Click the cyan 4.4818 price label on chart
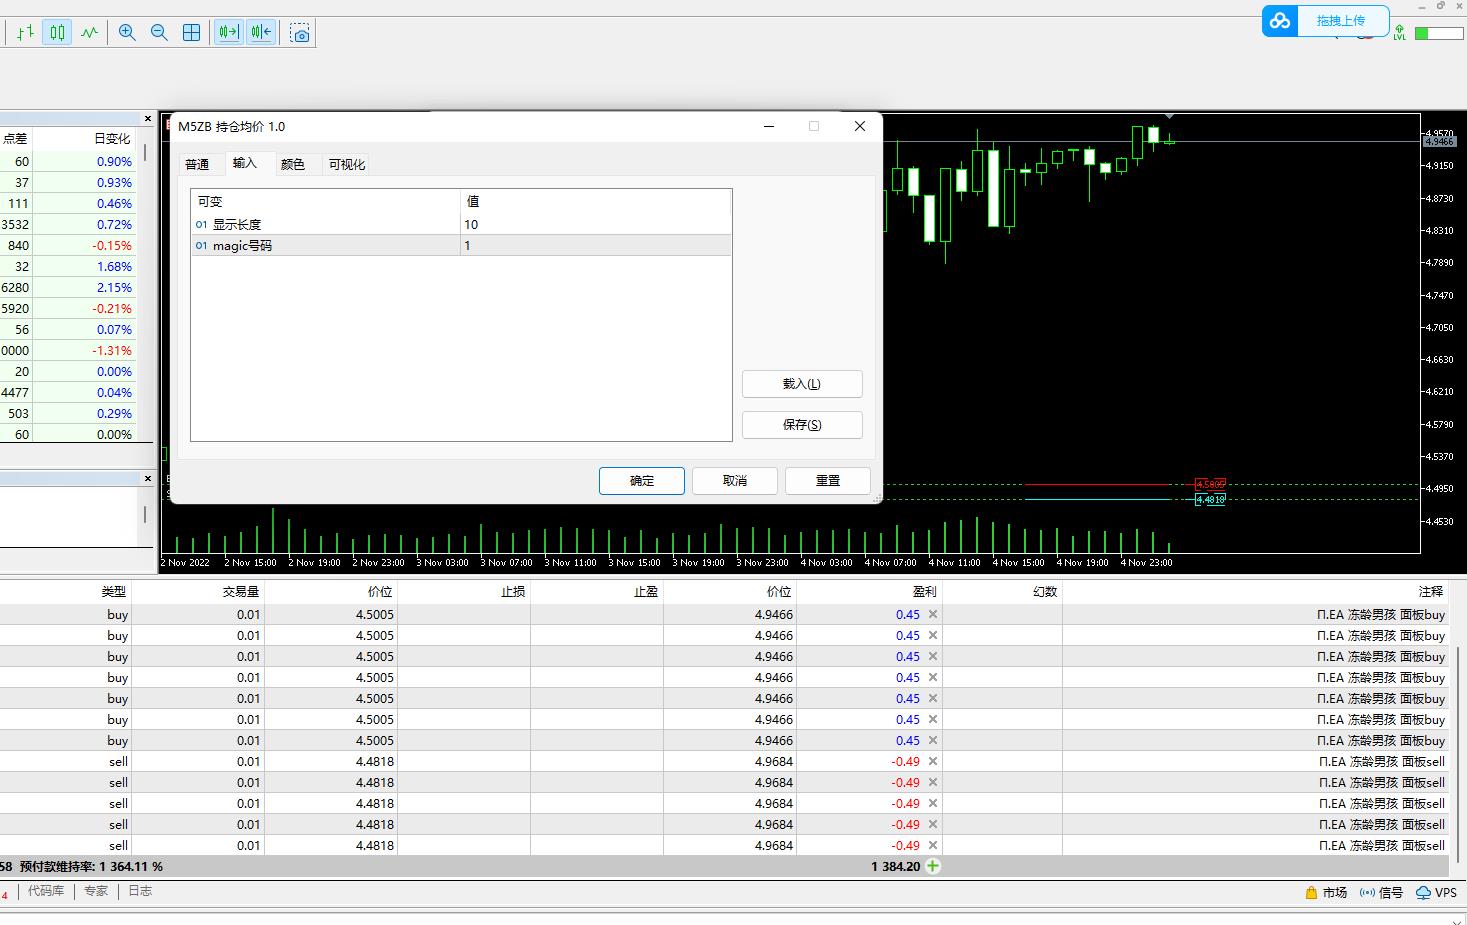1467x925 pixels. (x=1210, y=499)
